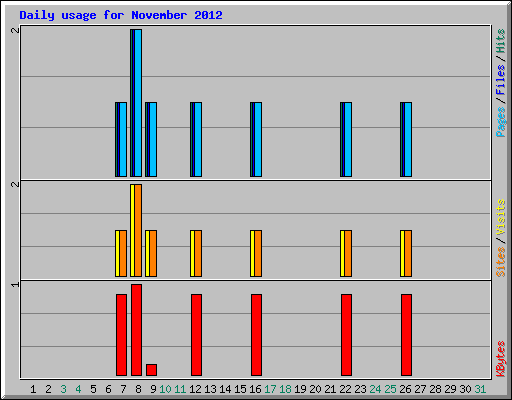Click the red KBytes bar for day 12
The height and width of the screenshot is (400, 512).
click(x=196, y=335)
